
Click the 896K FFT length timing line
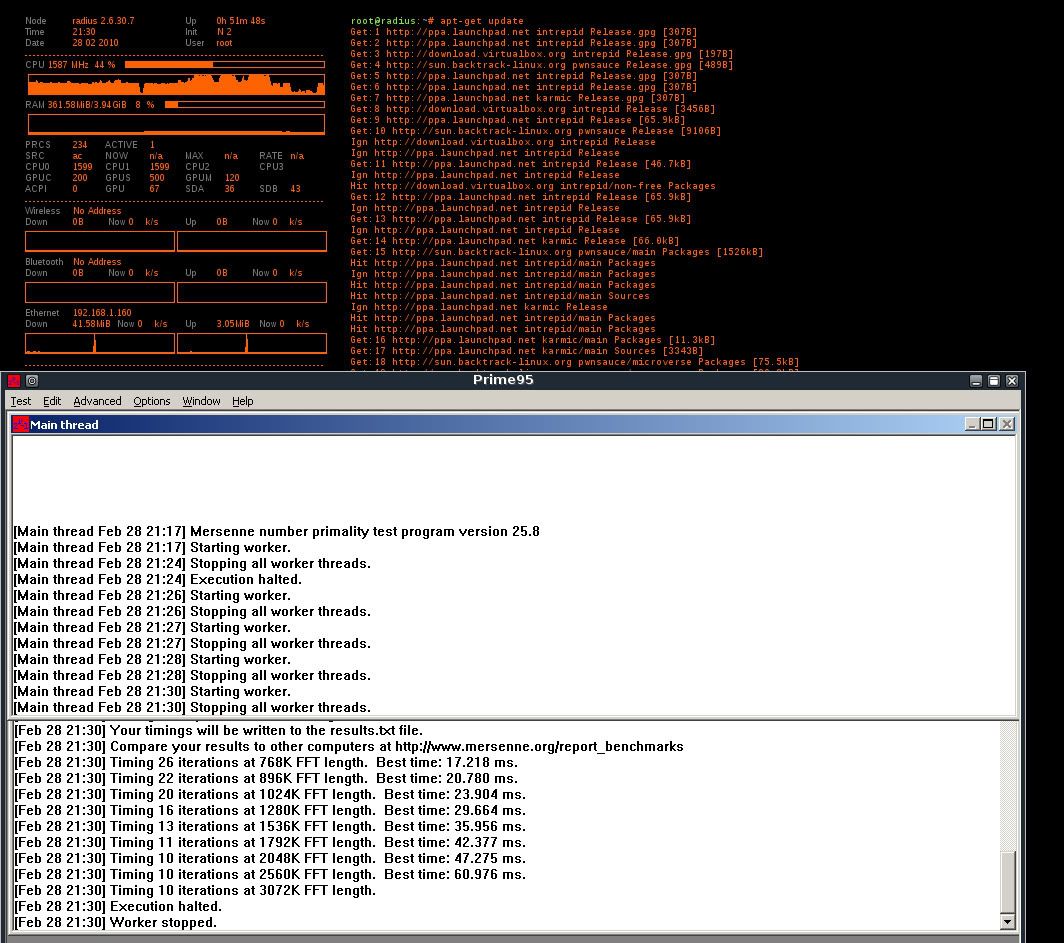click(266, 778)
